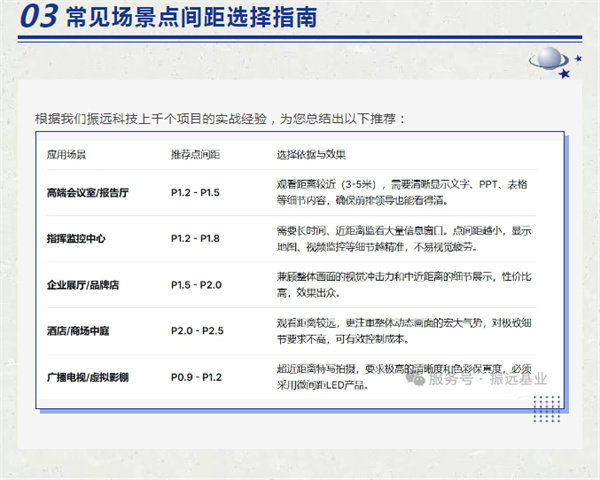600x480 pixels.
Task: Select the 企业展厅/品牌店 row label
Action: [86, 284]
